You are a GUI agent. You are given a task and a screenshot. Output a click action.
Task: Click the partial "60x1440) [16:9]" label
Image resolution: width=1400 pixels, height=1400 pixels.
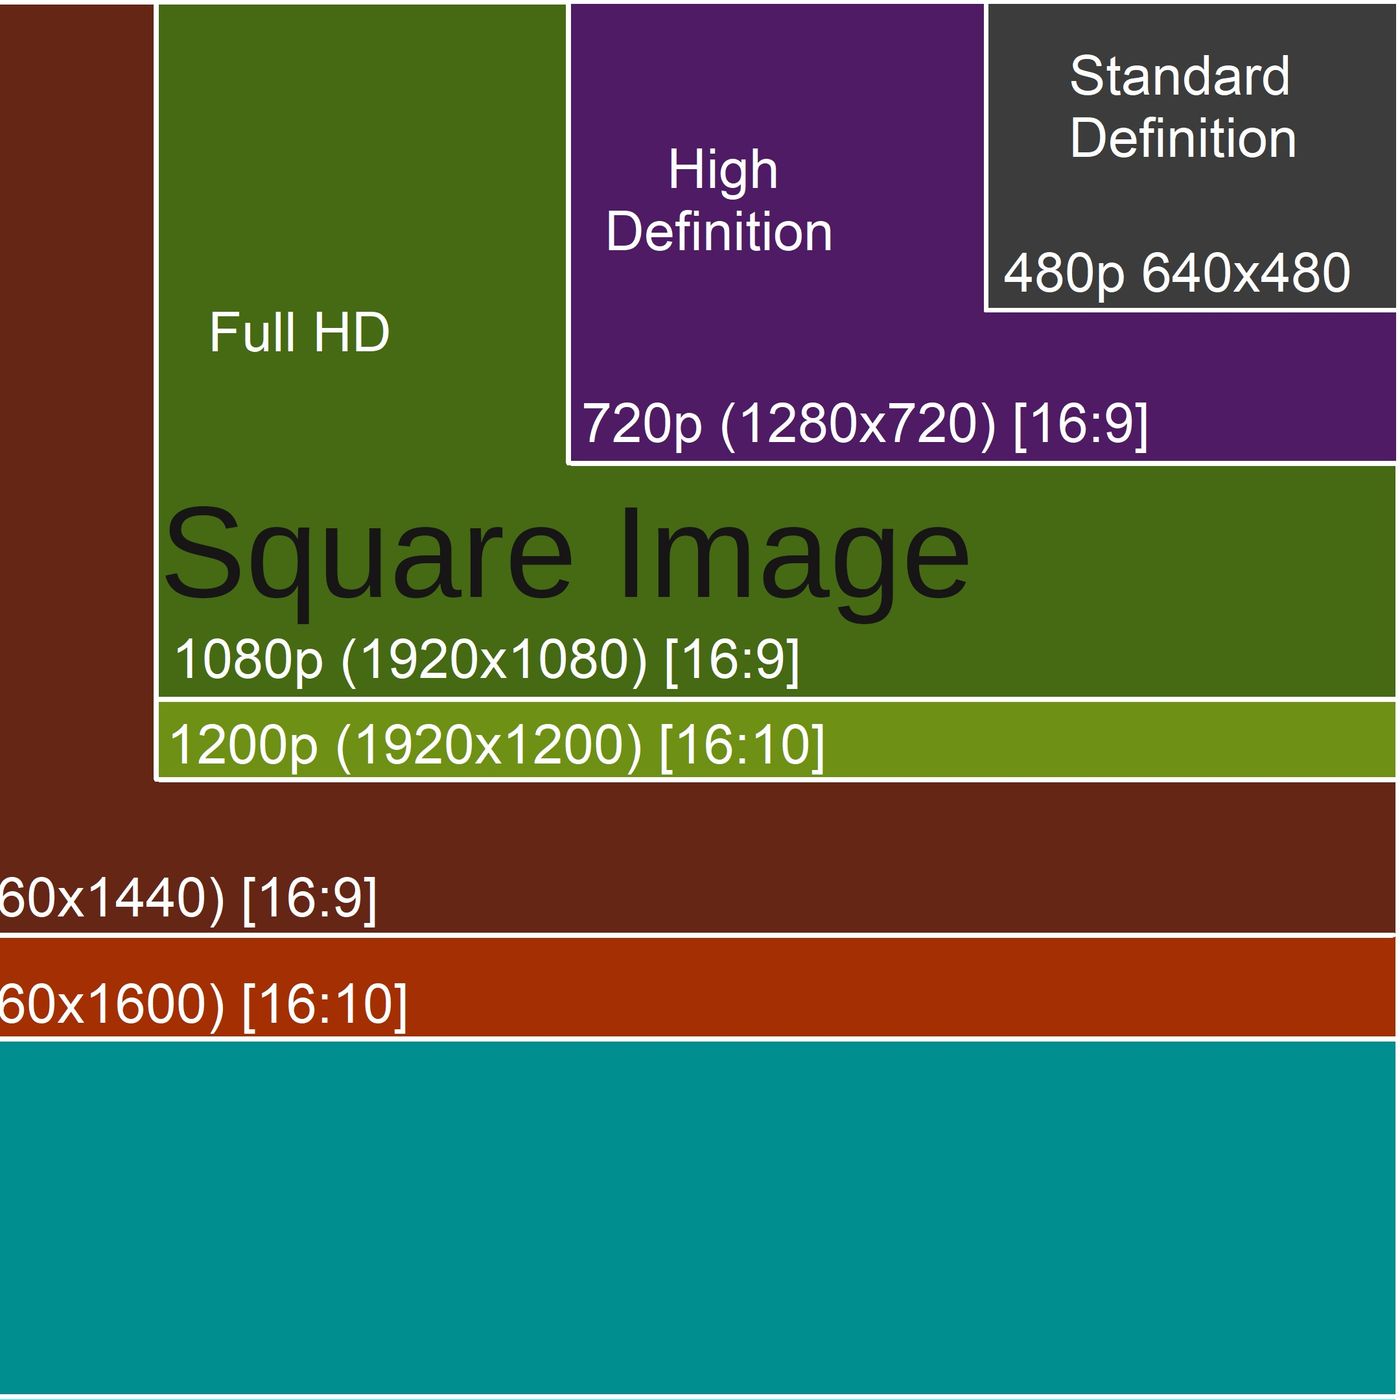(188, 897)
